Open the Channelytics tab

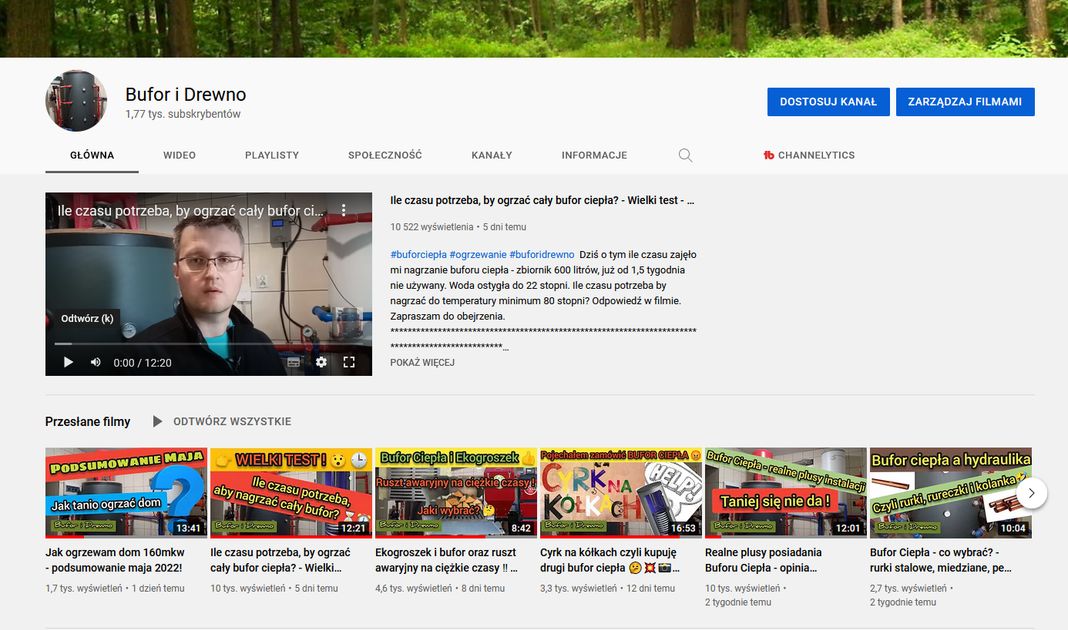click(x=808, y=155)
